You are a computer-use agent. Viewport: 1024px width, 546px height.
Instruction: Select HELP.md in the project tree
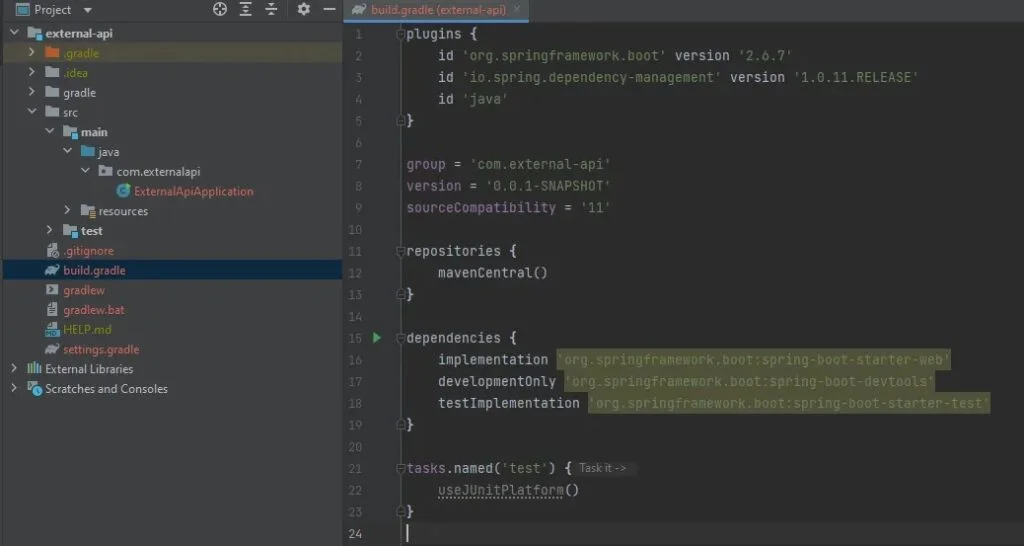click(x=86, y=330)
